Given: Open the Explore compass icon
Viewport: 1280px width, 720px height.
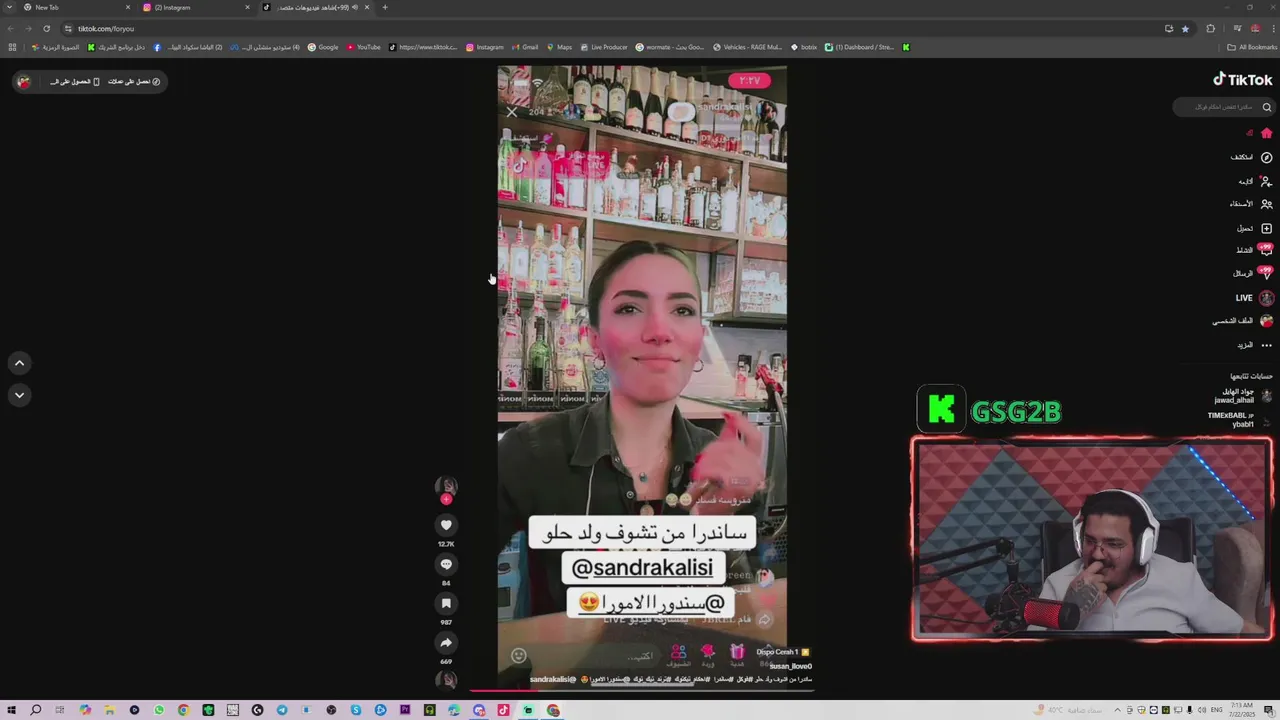Looking at the screenshot, I should tap(1266, 157).
